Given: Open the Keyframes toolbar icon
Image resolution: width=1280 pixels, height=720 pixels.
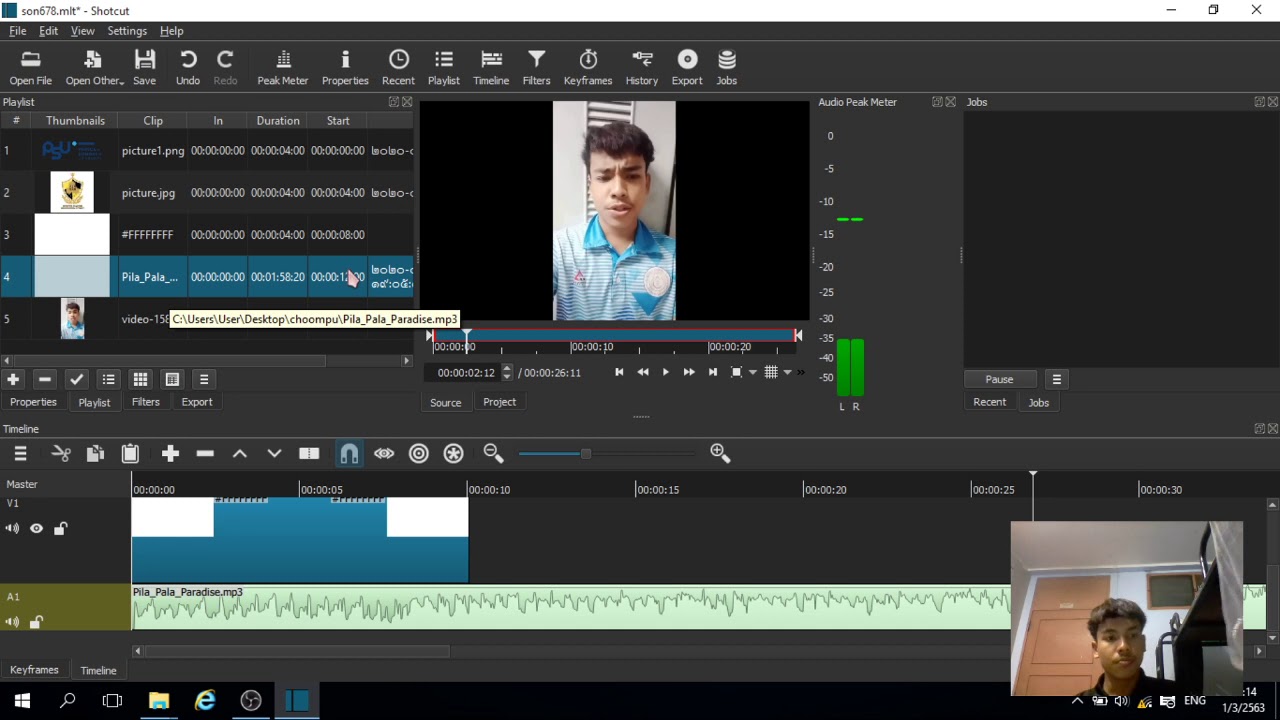Looking at the screenshot, I should click(x=588, y=68).
